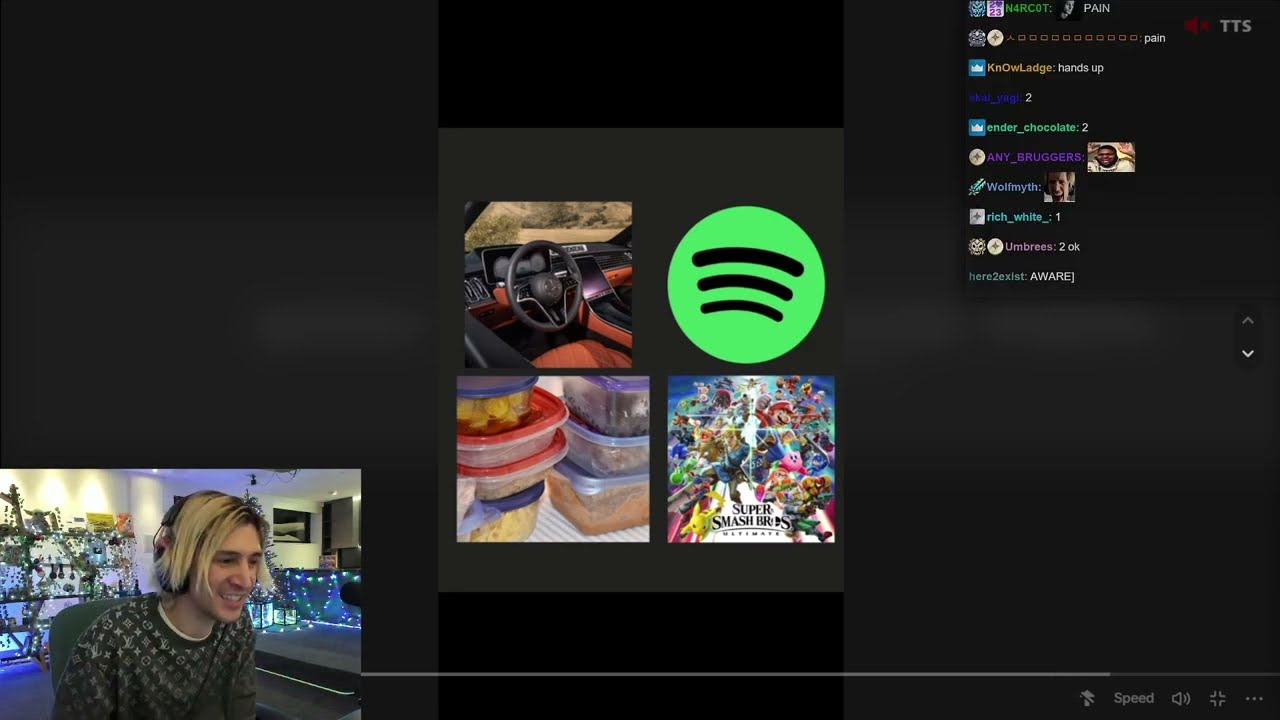The width and height of the screenshot is (1280, 720).
Task: Open akai_yagi's username in chat
Action: (995, 98)
